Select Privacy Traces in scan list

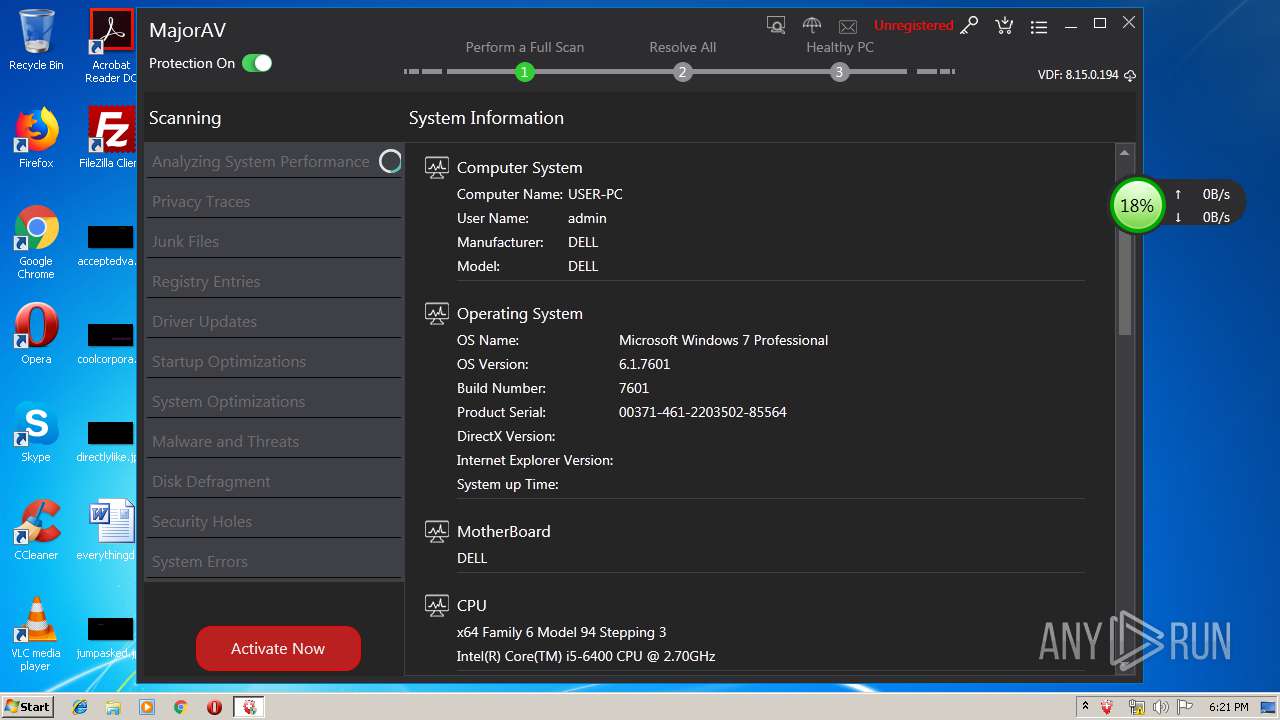tap(274, 201)
